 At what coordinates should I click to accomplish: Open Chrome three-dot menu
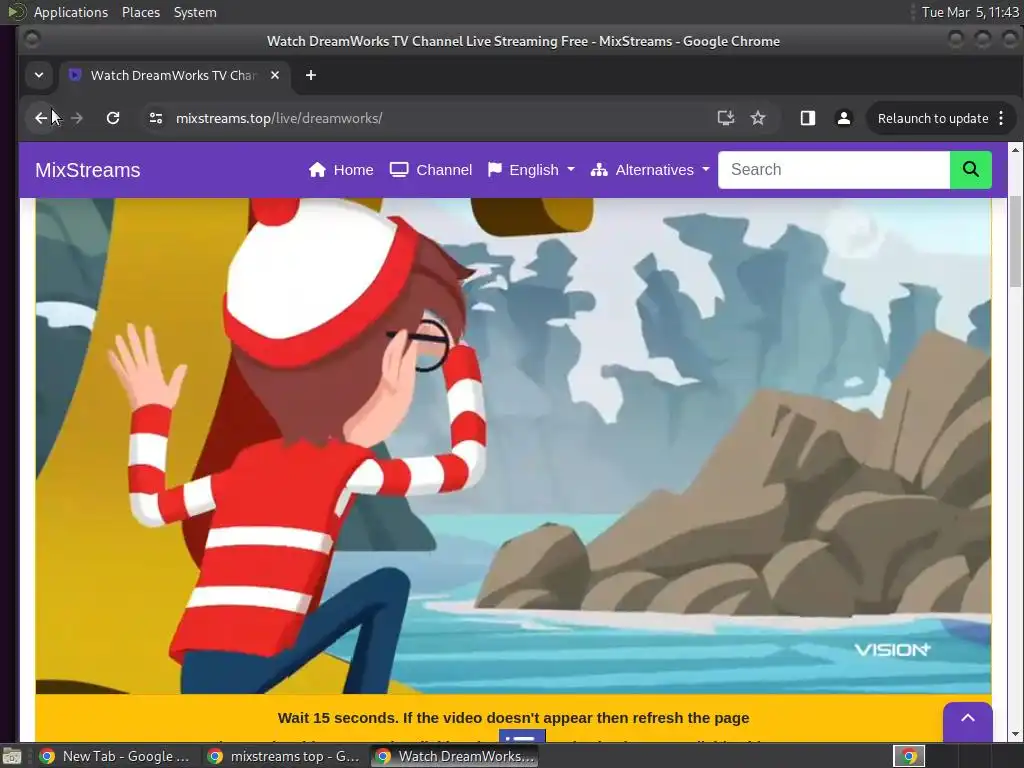(x=1001, y=118)
